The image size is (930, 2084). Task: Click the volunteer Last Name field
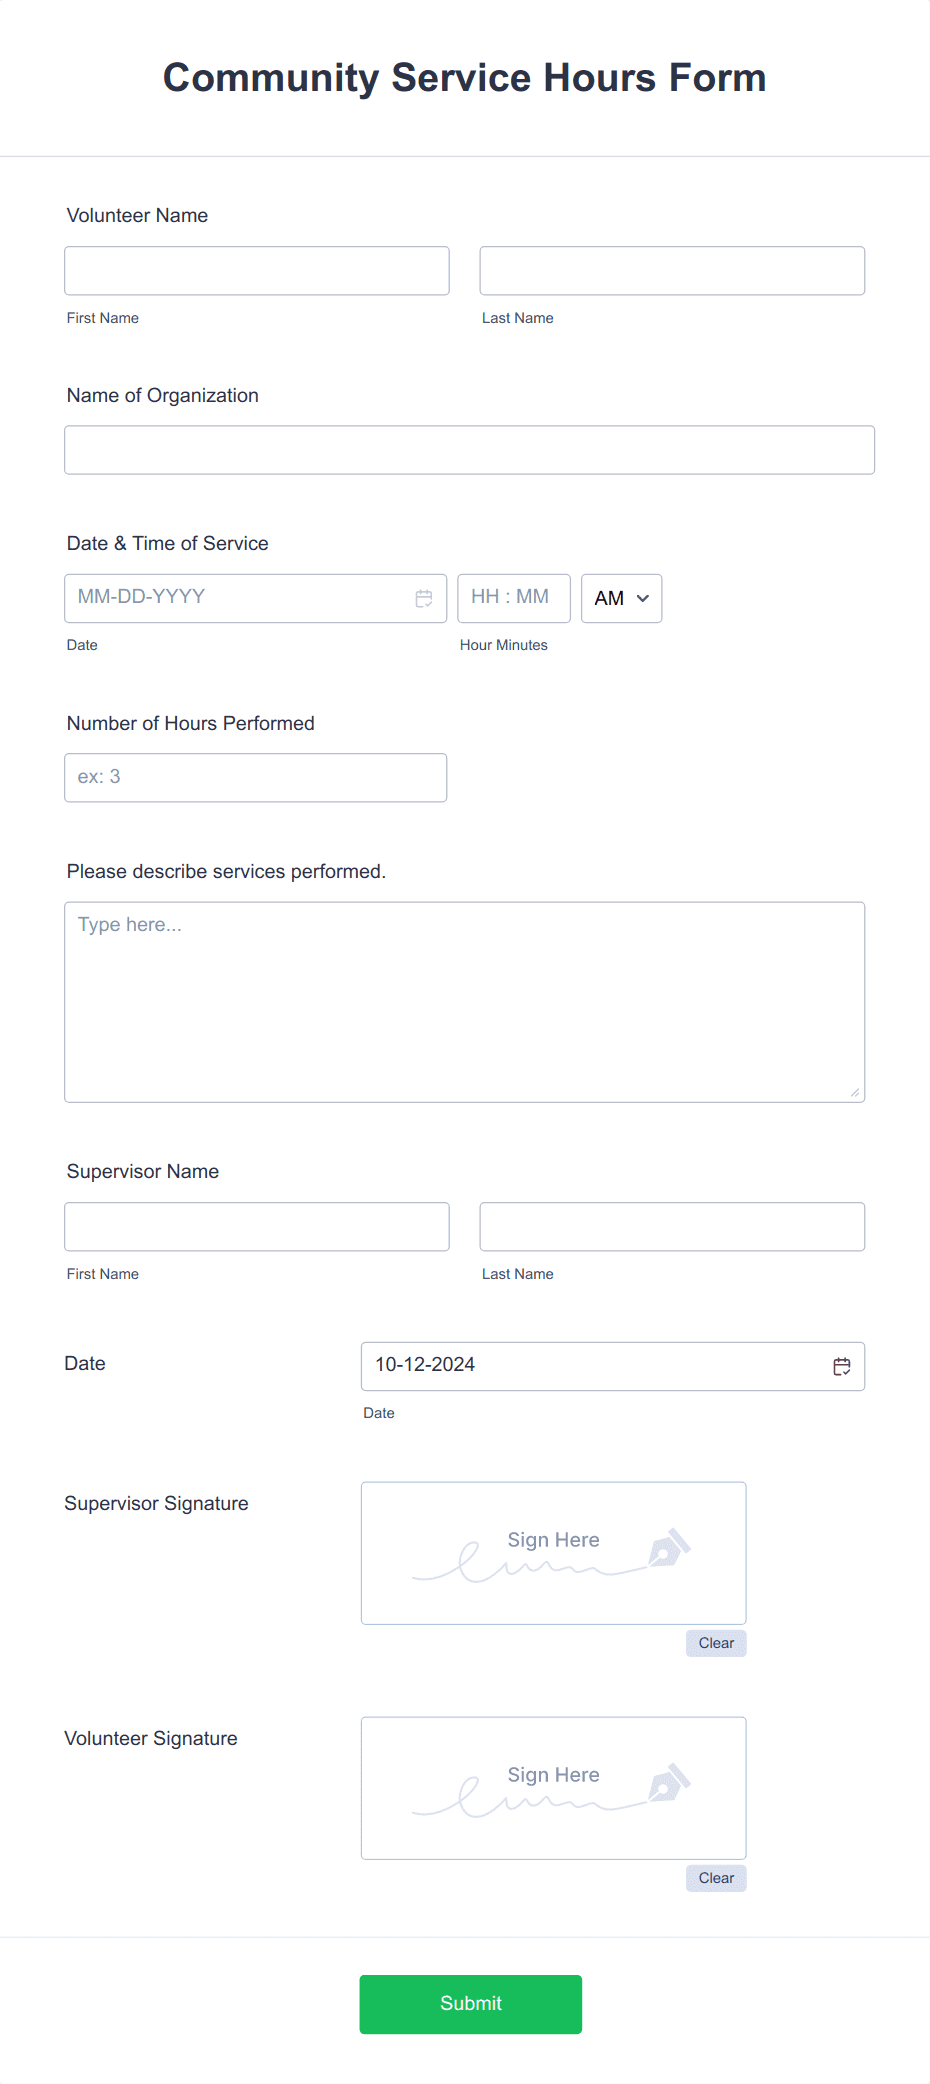point(671,270)
